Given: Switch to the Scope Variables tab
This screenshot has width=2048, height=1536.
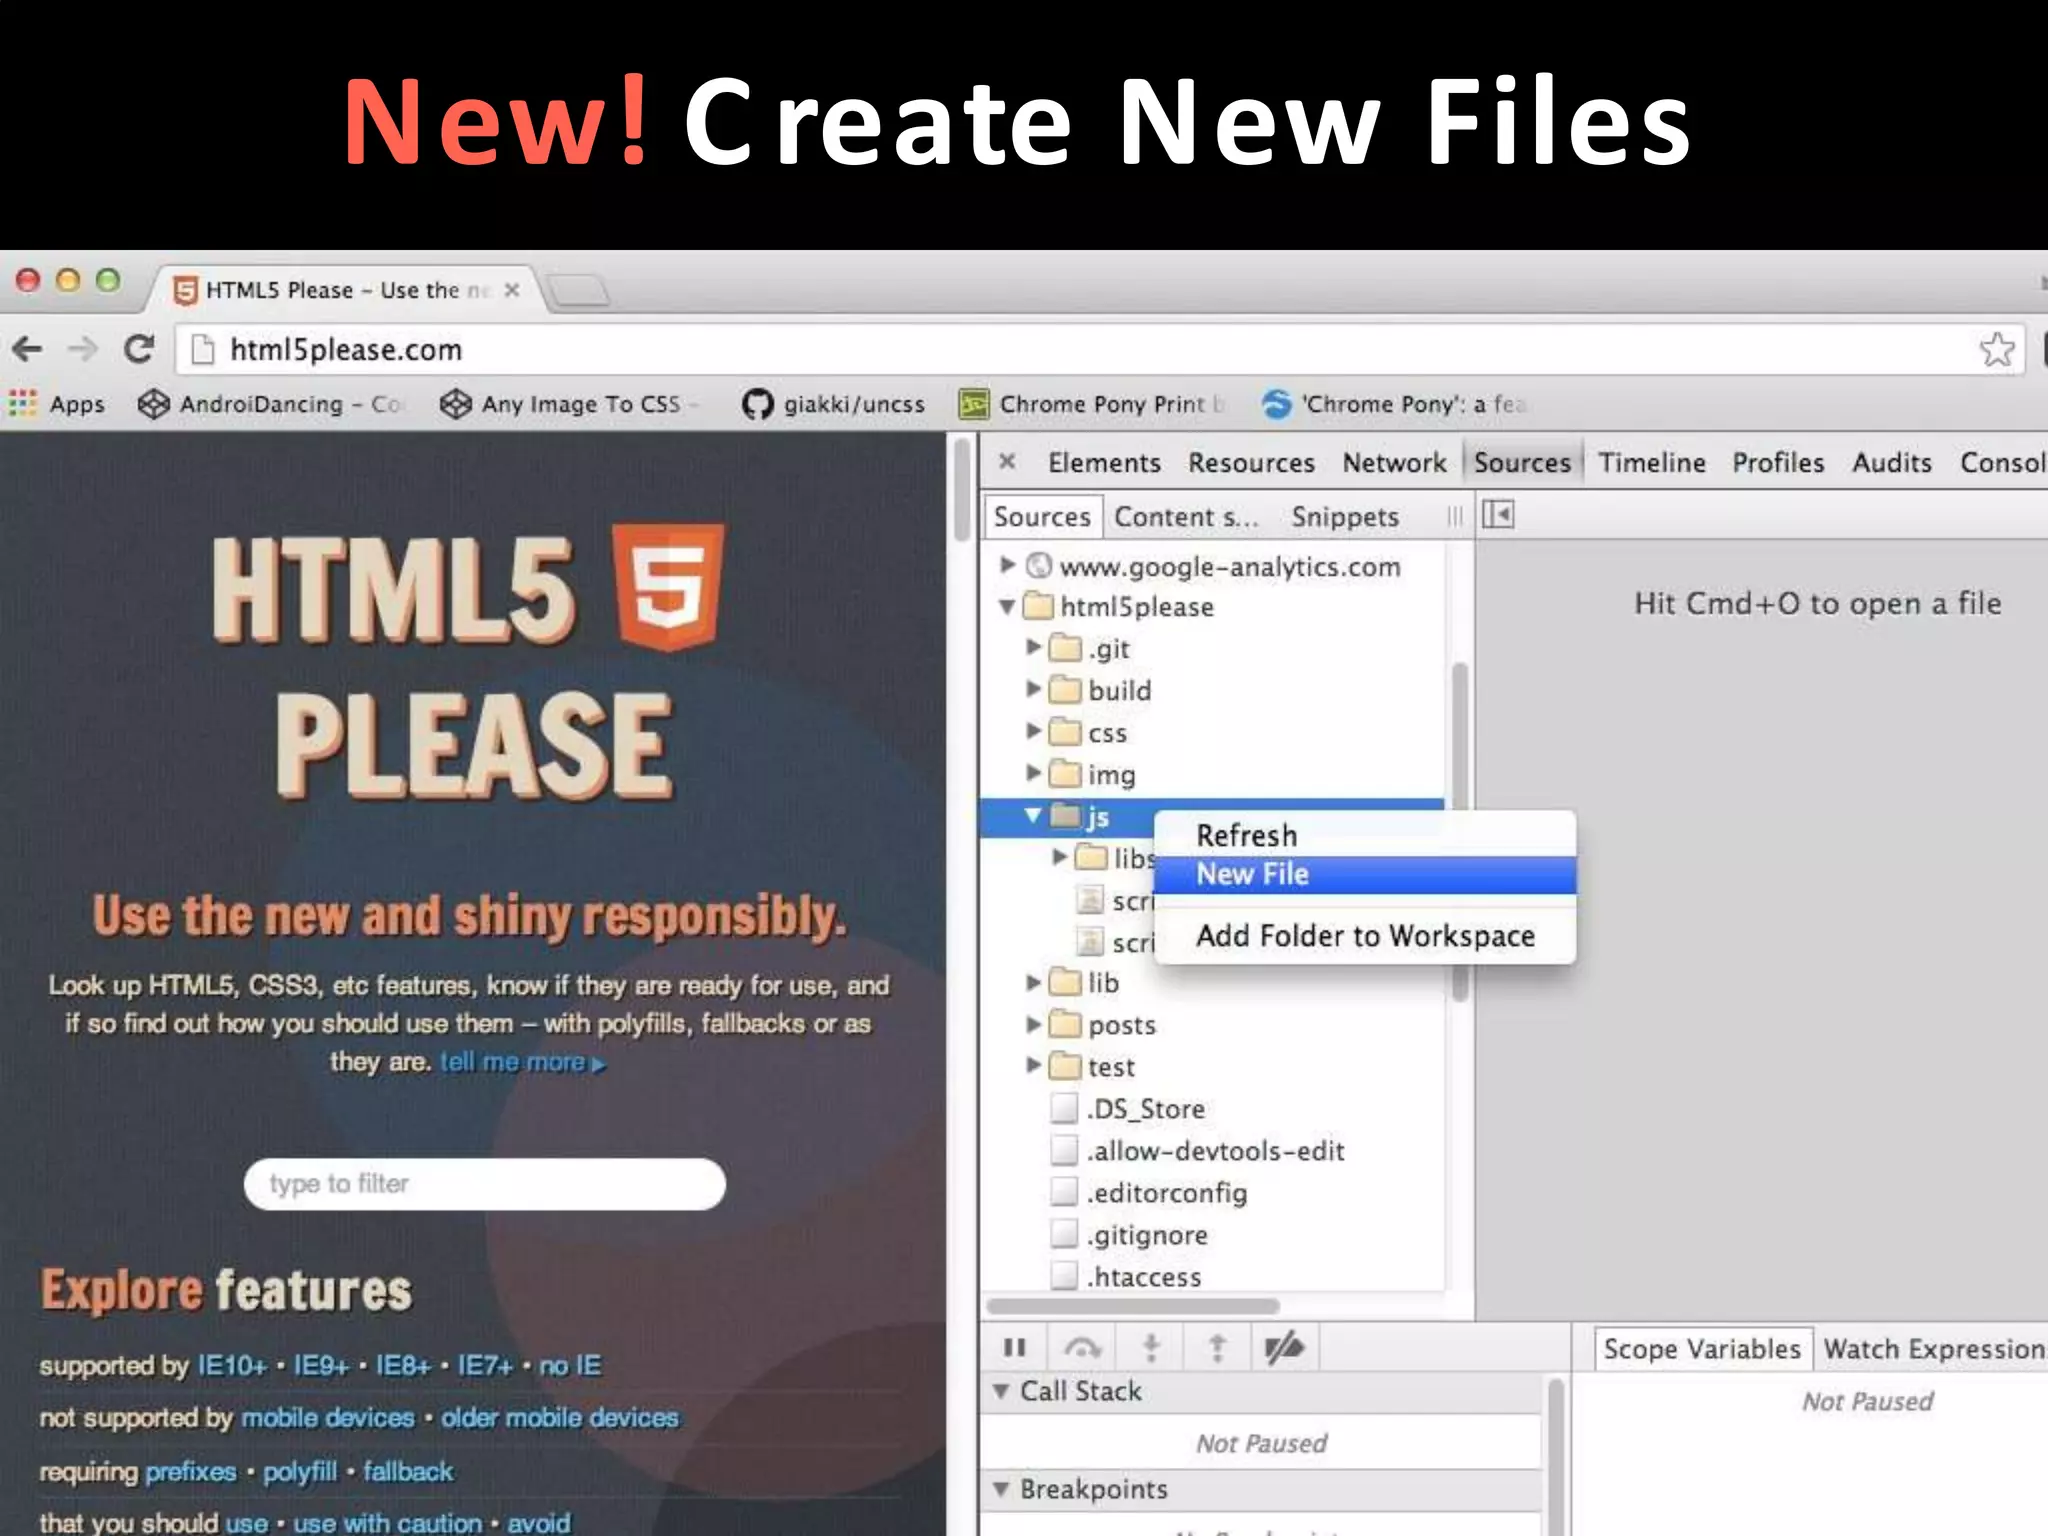Looking at the screenshot, I should pos(1702,1349).
